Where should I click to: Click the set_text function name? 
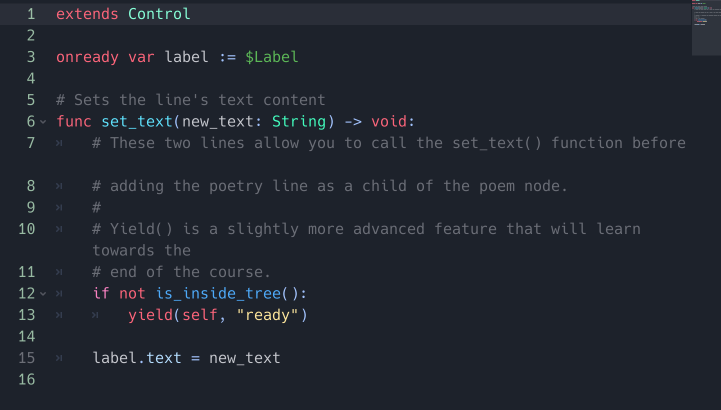137,122
